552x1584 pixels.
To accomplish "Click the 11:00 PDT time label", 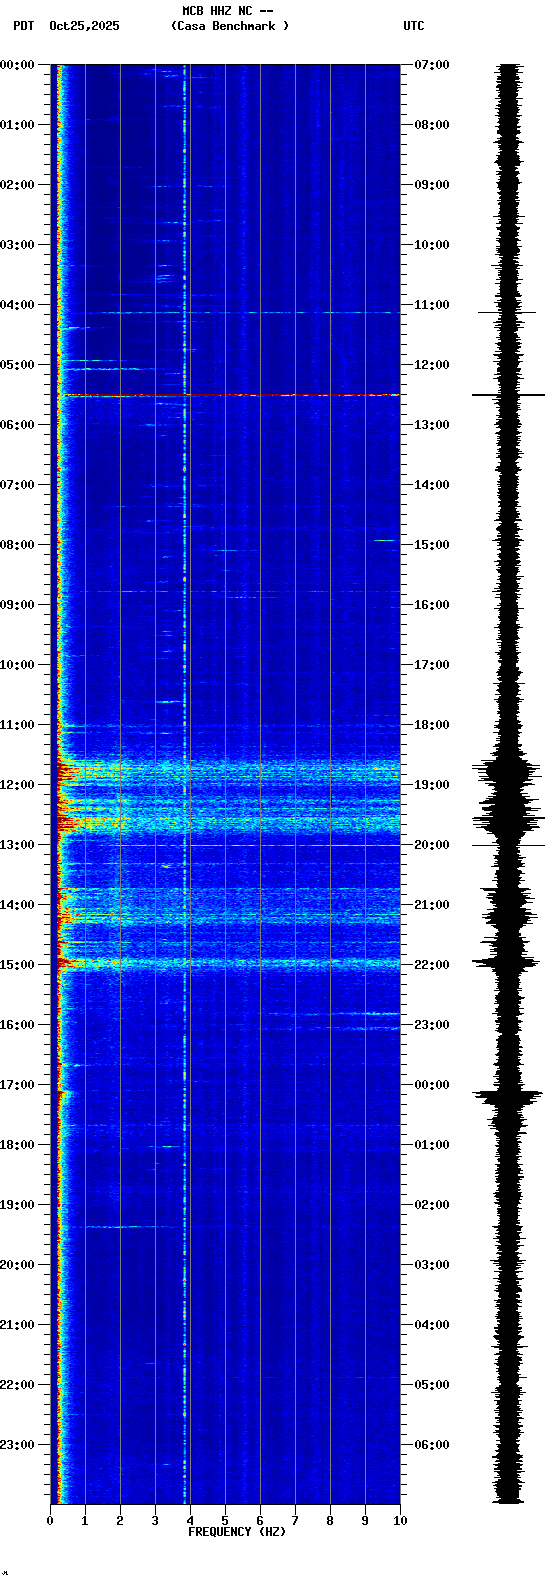I will pos(18,725).
